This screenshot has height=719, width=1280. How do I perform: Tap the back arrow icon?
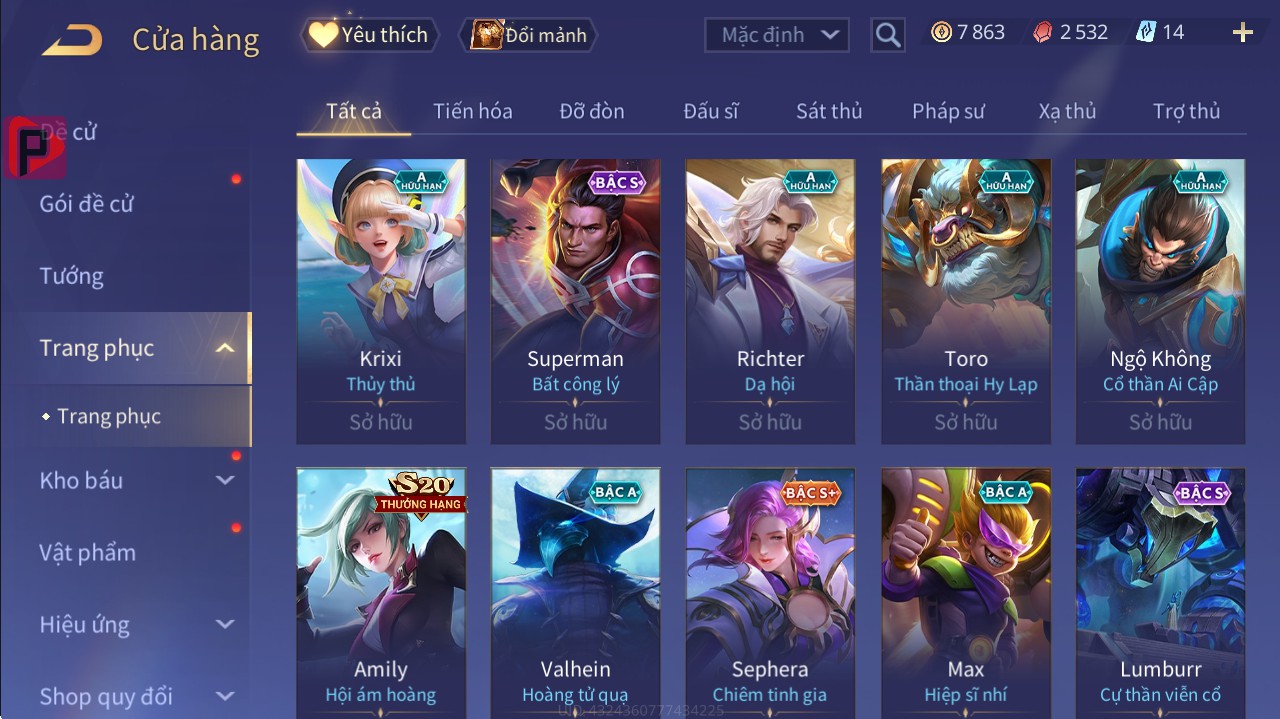[72, 40]
